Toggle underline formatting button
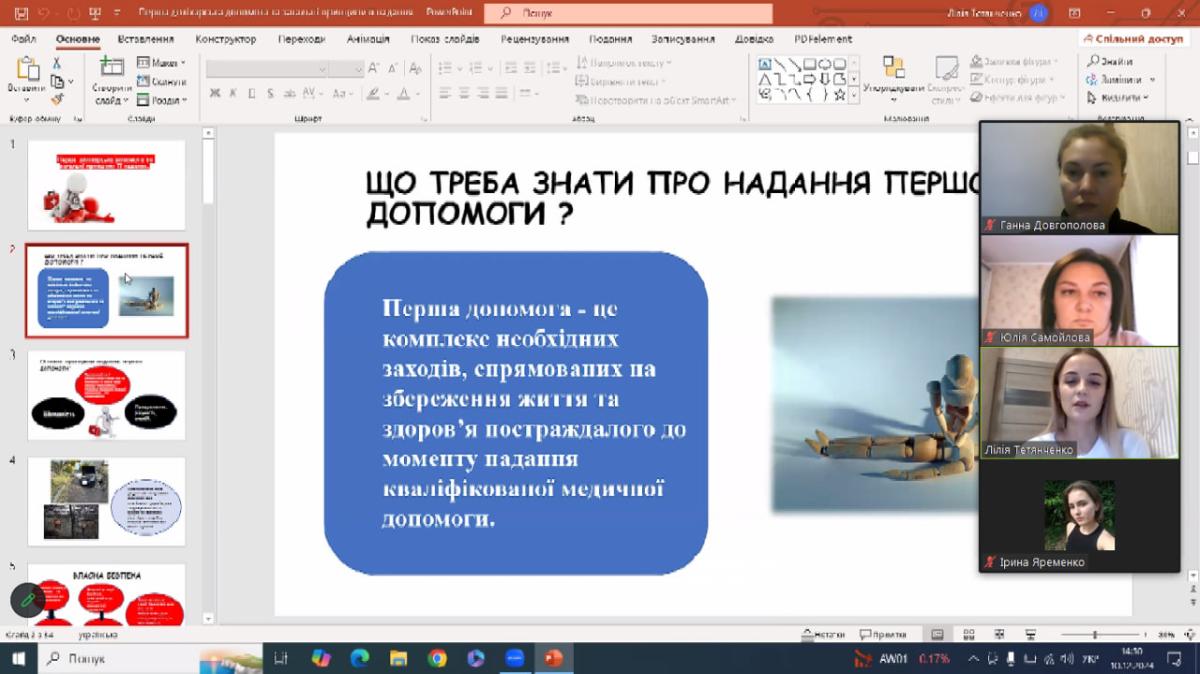 click(x=252, y=93)
